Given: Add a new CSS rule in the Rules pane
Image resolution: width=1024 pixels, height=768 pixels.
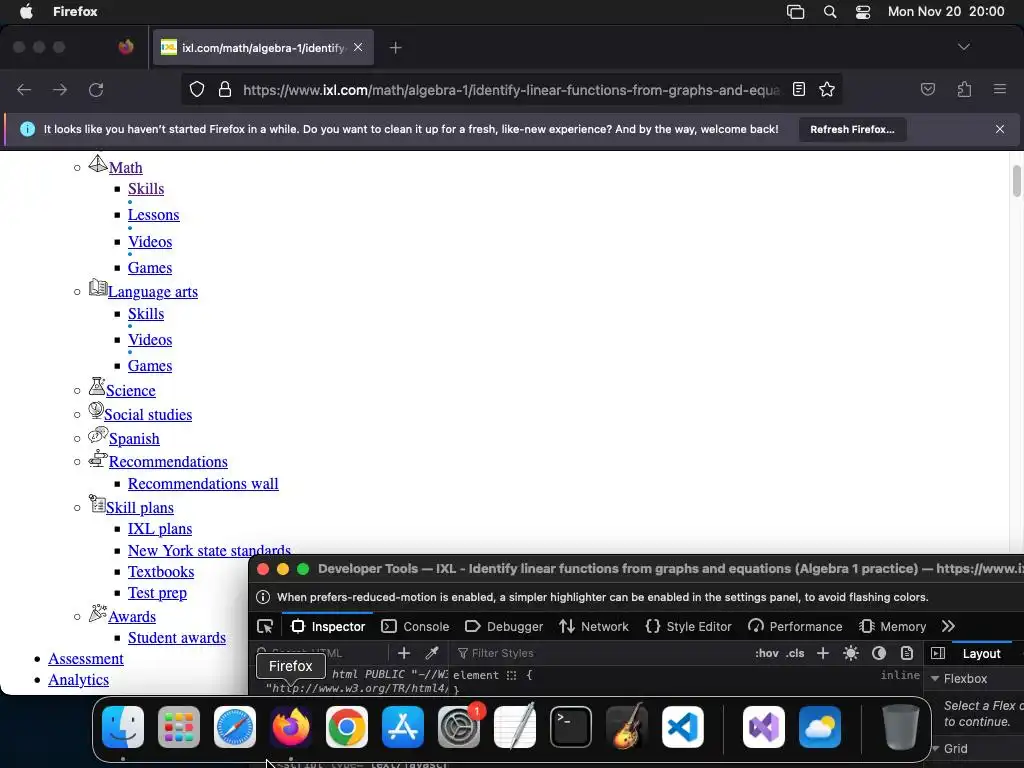Looking at the screenshot, I should [823, 653].
